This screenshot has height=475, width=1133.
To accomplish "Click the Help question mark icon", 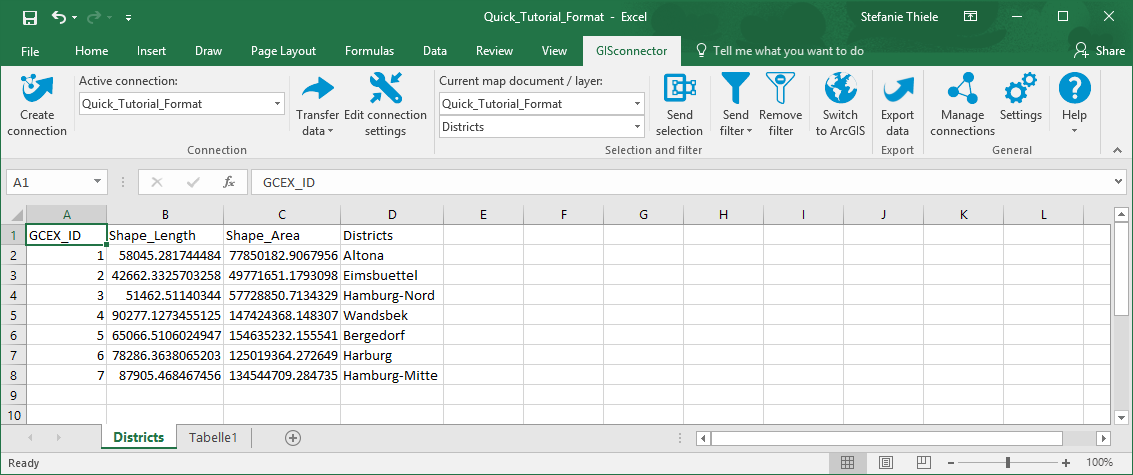I will coord(1074,87).
